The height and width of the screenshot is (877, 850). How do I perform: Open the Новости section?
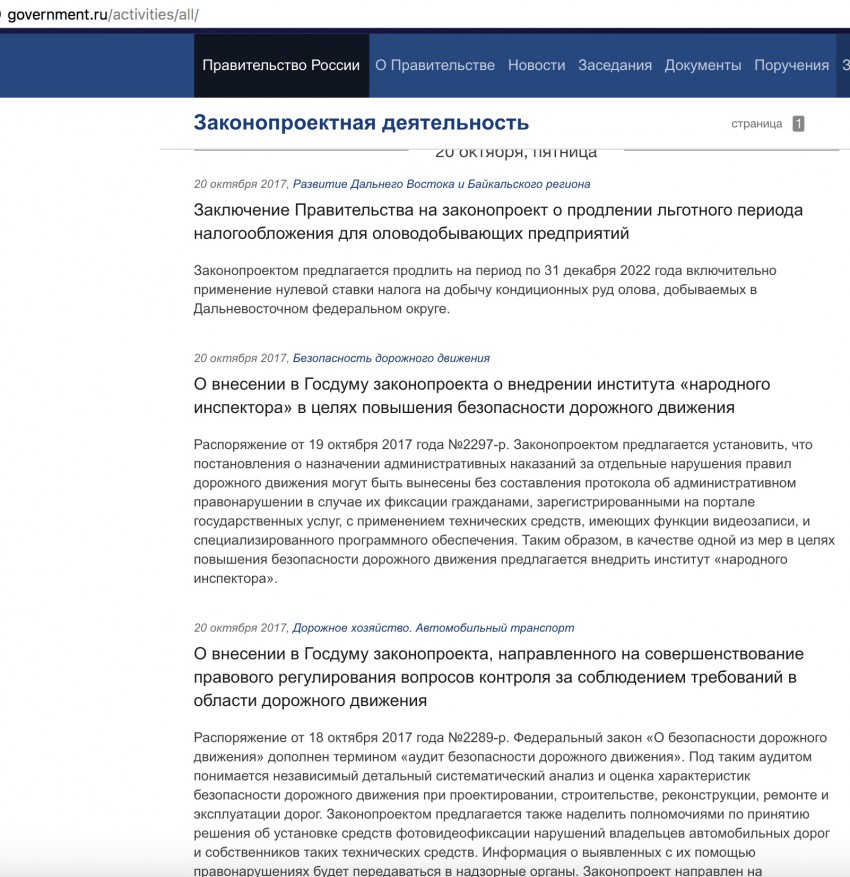click(x=536, y=65)
